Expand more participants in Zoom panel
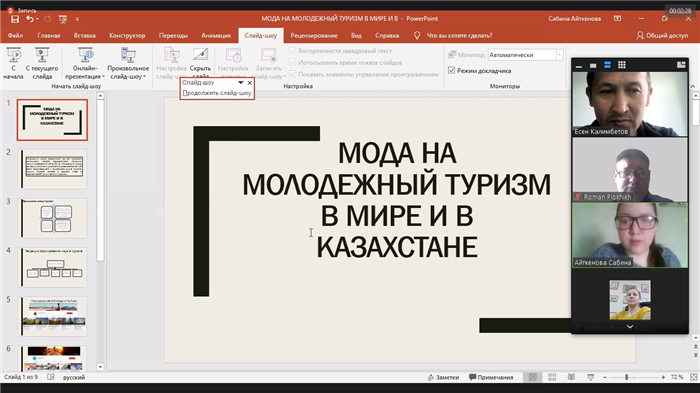 coord(629,327)
